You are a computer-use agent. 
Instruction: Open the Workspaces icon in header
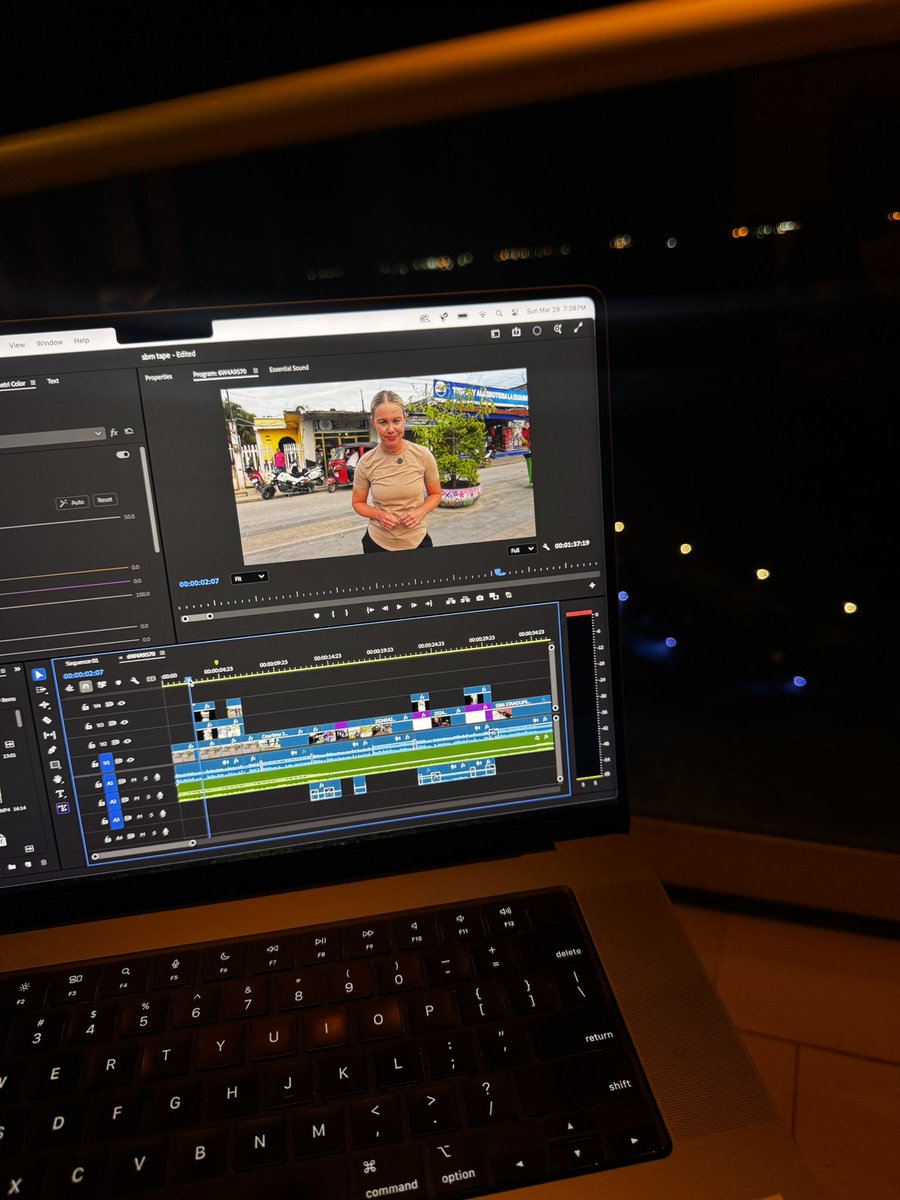click(x=496, y=333)
